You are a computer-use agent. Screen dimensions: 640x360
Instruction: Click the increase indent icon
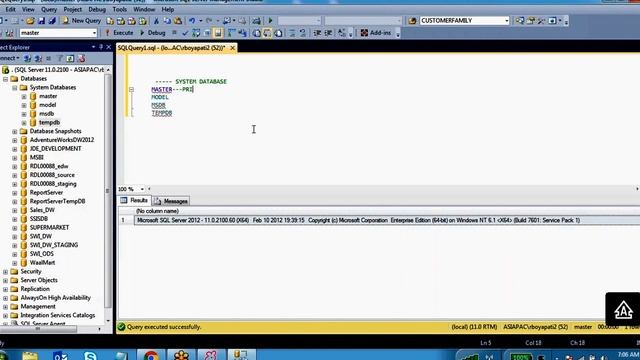328,33
